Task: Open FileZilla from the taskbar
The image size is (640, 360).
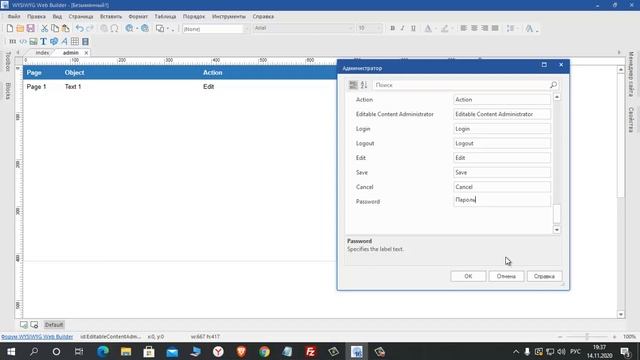Action: [x=311, y=351]
